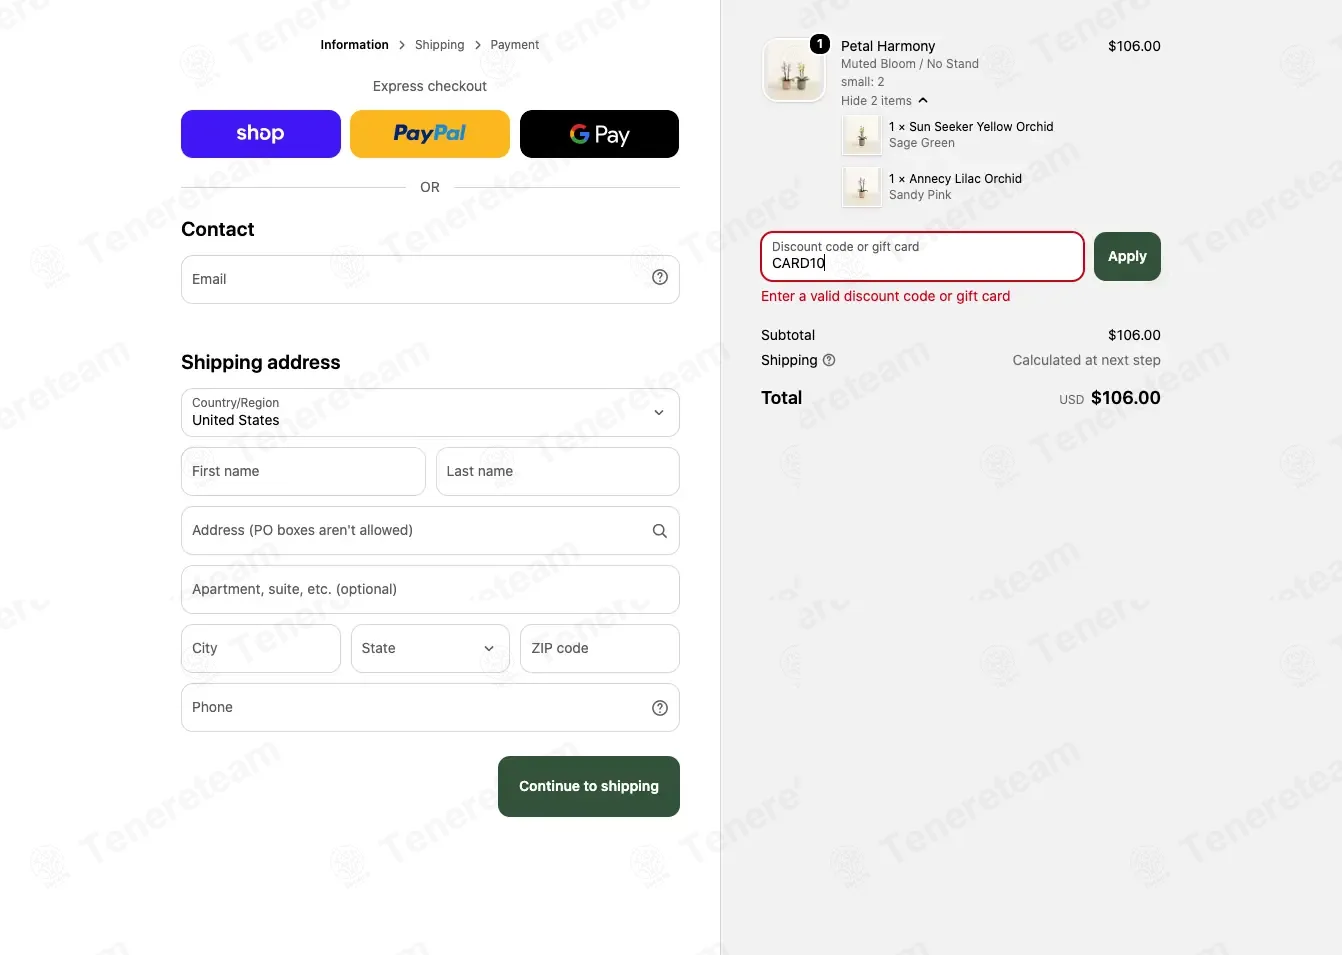The image size is (1342, 955).
Task: Go to Shipping breadcrumb step
Action: pos(440,45)
